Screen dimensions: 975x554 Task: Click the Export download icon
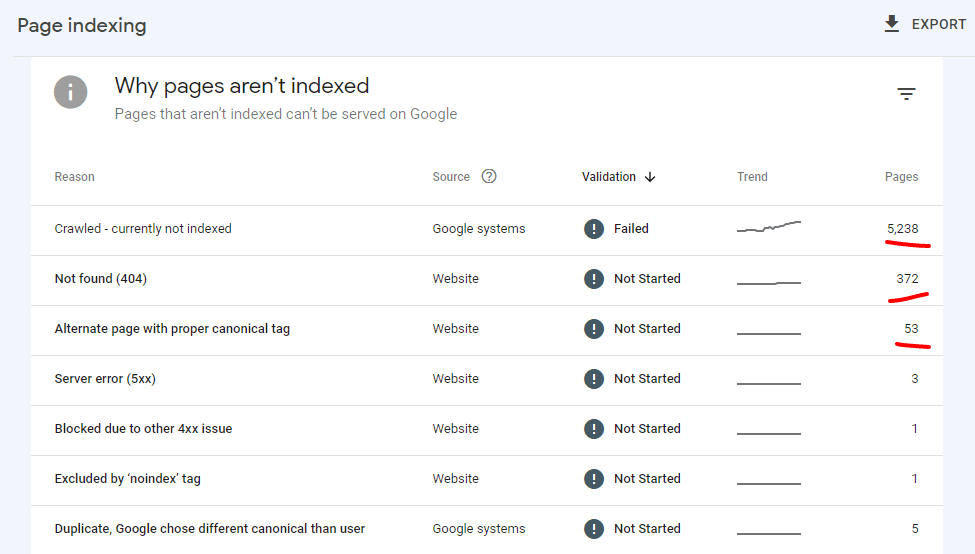point(892,24)
